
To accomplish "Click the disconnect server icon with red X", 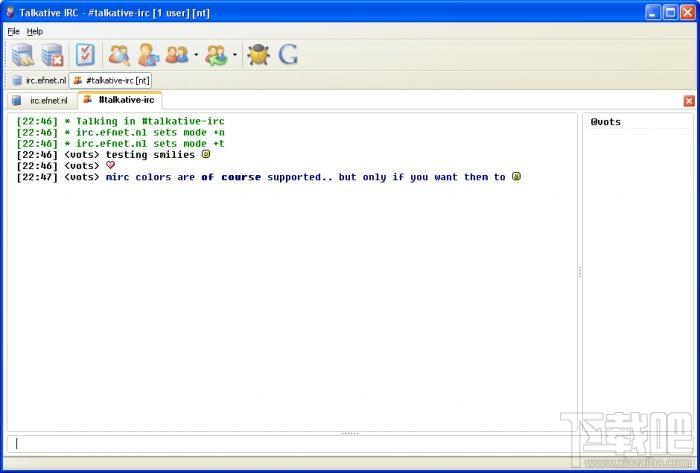I will click(x=52, y=55).
